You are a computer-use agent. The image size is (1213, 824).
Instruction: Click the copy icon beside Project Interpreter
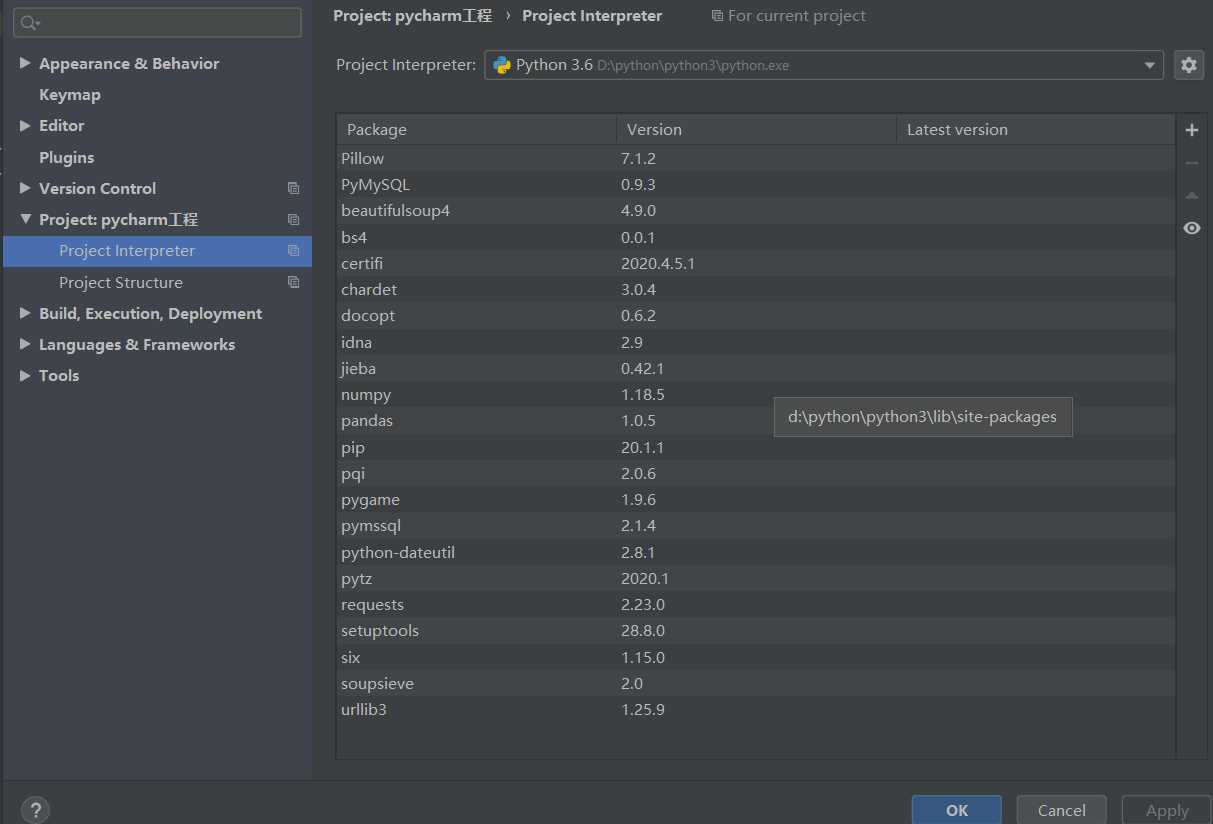tap(293, 251)
